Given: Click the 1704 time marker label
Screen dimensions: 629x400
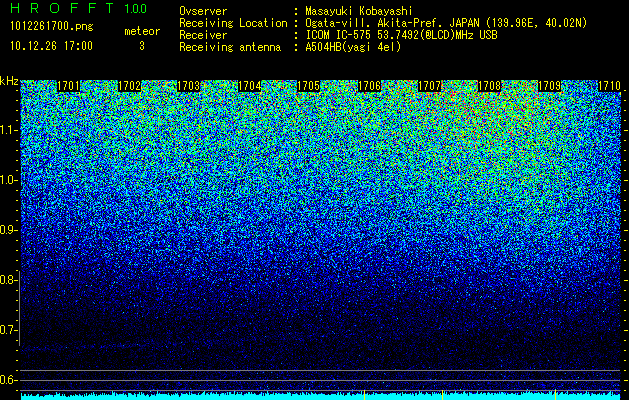Looking at the screenshot, I should point(250,86).
